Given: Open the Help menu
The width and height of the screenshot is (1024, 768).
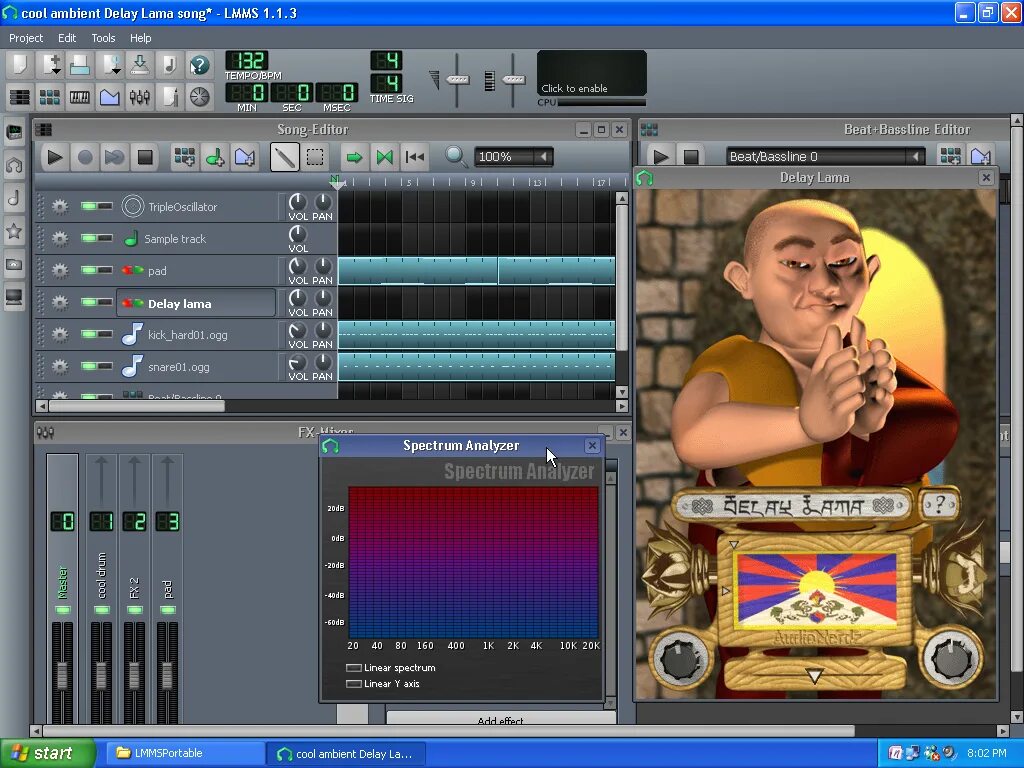Looking at the screenshot, I should pos(140,38).
